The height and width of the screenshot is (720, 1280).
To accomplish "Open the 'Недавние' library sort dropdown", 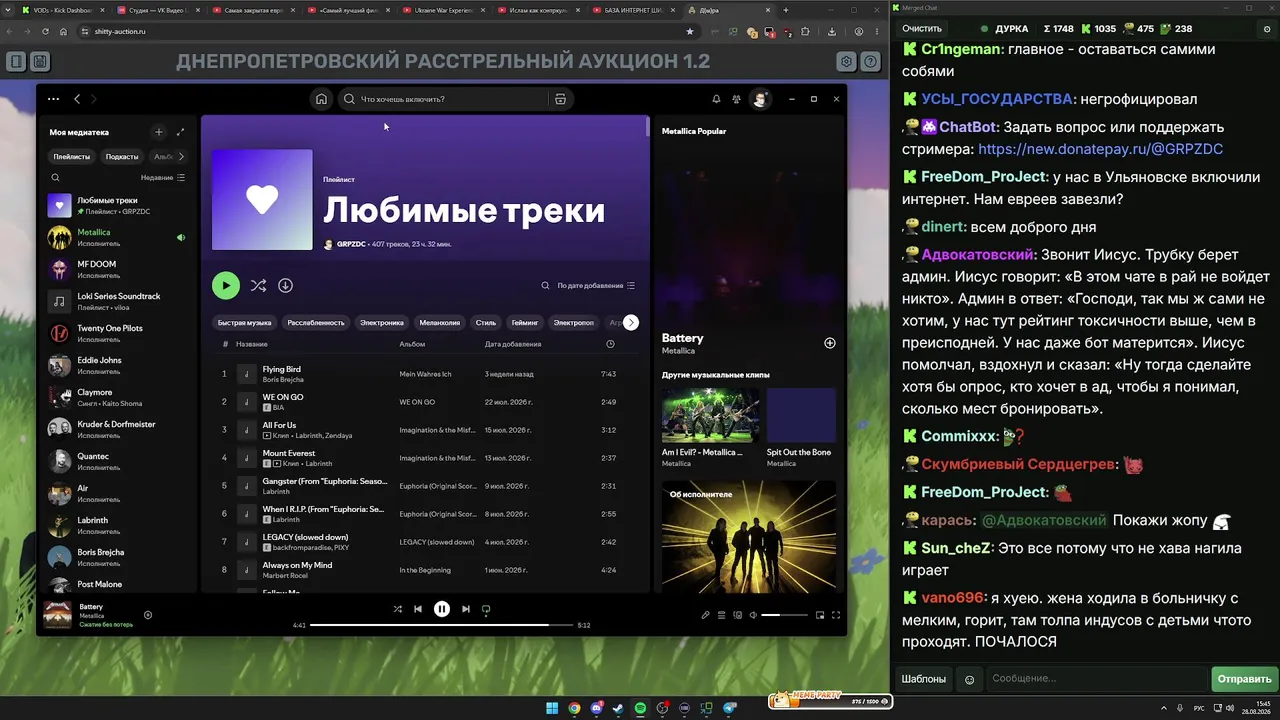I will [163, 177].
